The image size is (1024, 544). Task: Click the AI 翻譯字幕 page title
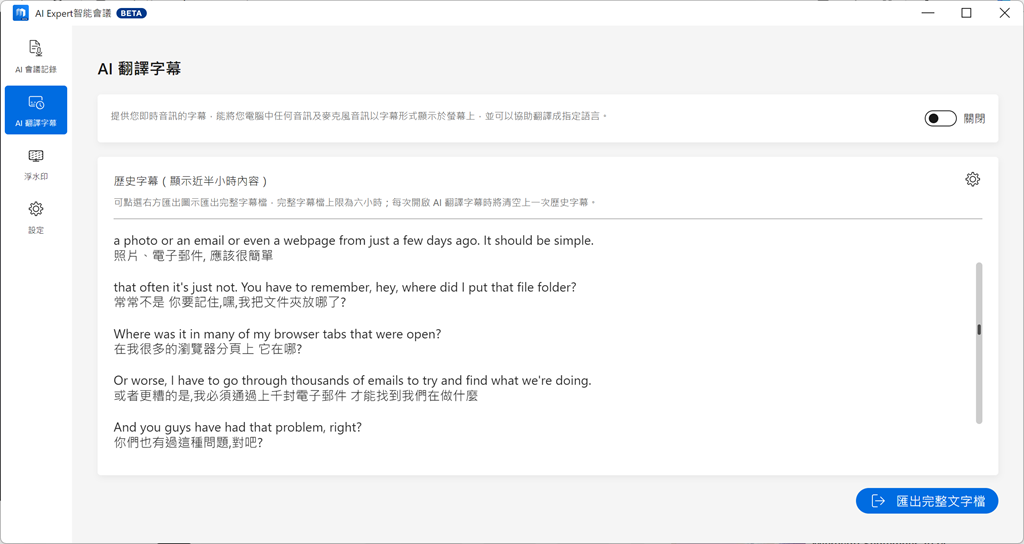click(x=139, y=69)
